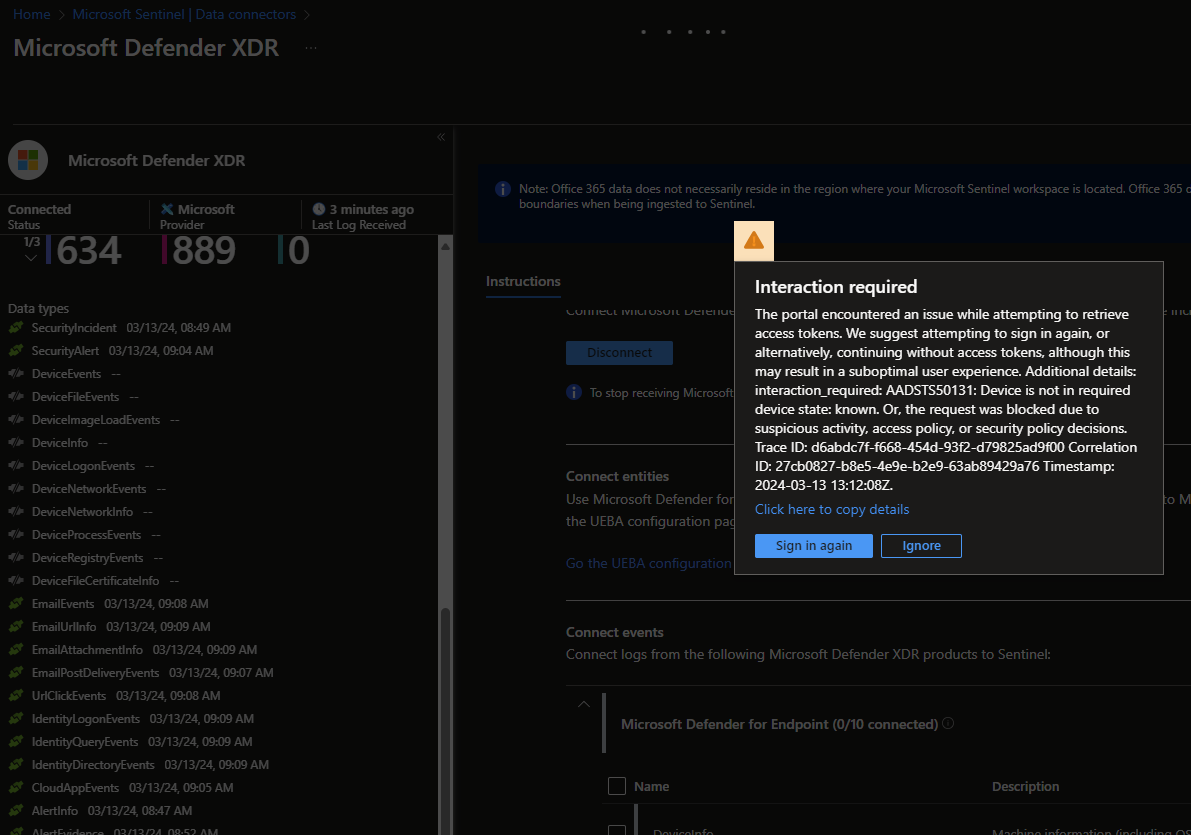Click the clock icon beside 3 minutes ago
The height and width of the screenshot is (835, 1191).
pos(319,209)
